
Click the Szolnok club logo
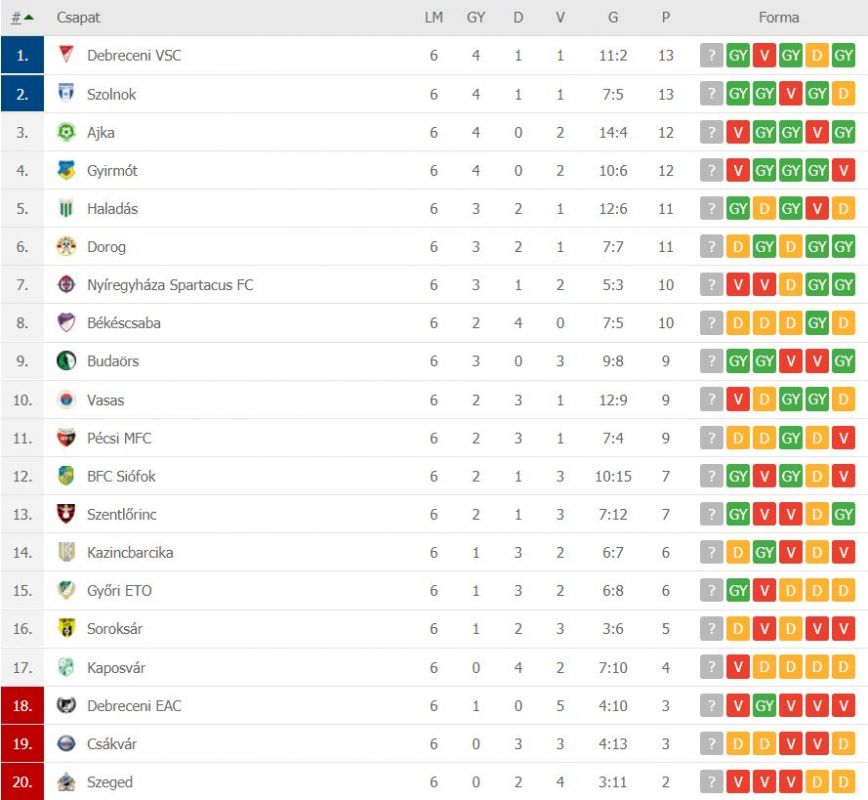[66, 93]
